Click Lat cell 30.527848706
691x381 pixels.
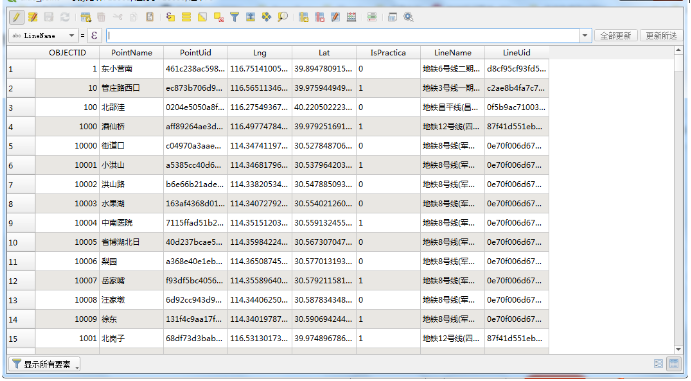(x=324, y=146)
